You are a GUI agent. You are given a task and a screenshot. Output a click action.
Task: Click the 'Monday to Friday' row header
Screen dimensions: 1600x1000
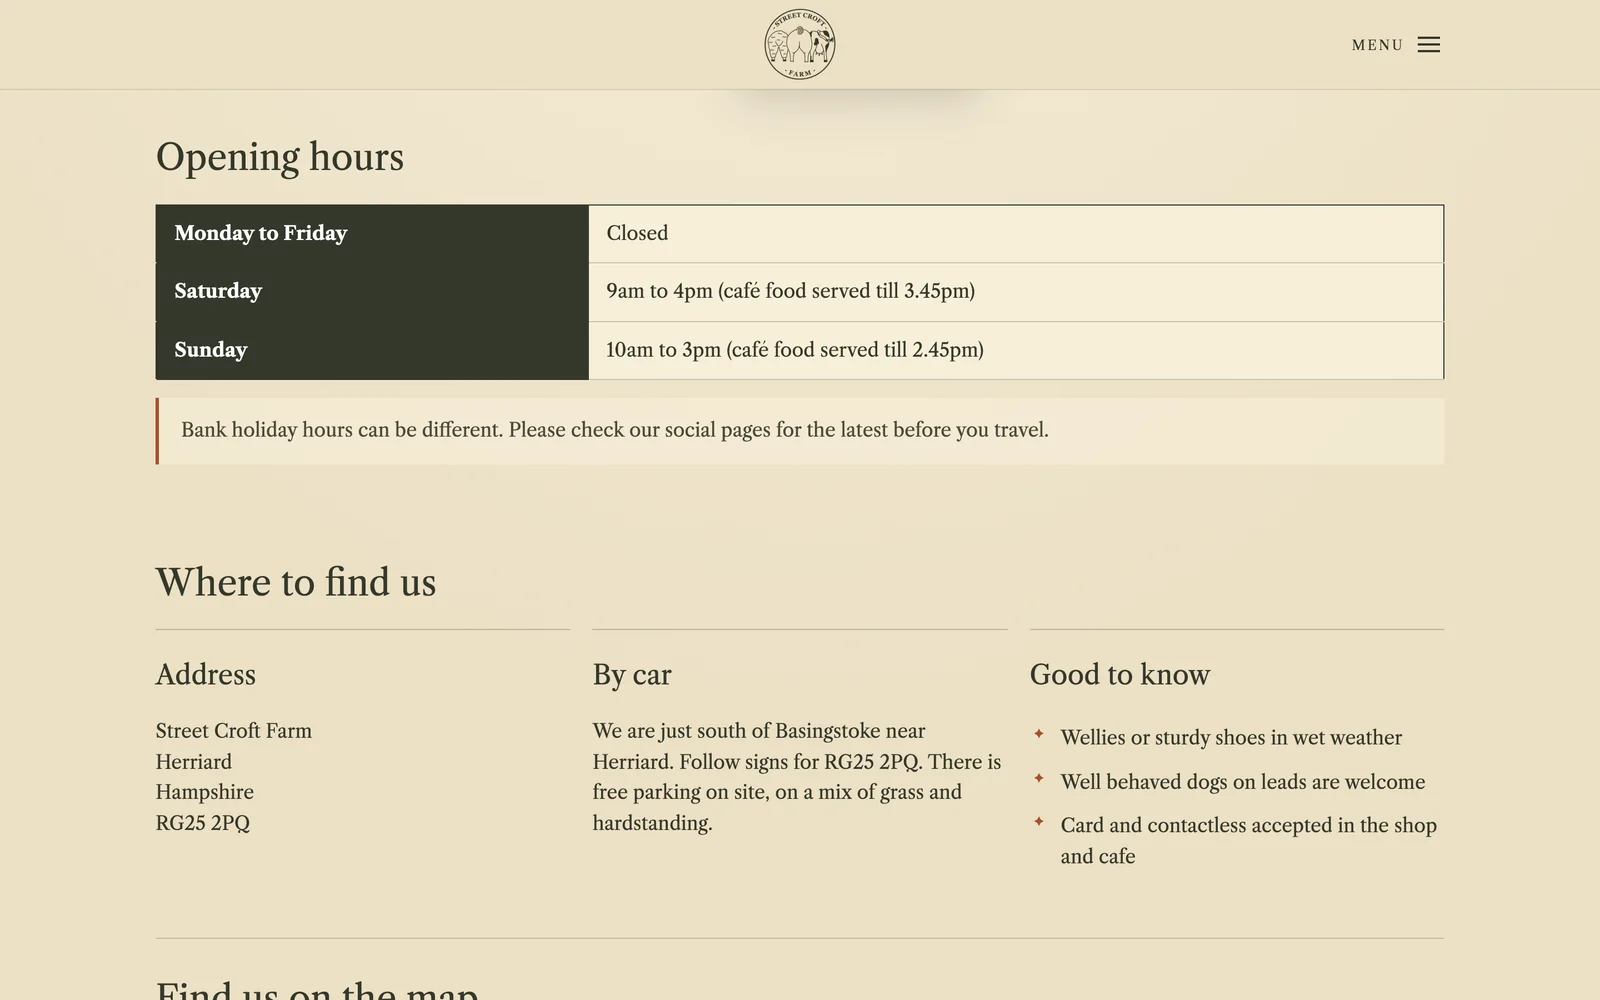[372, 234]
